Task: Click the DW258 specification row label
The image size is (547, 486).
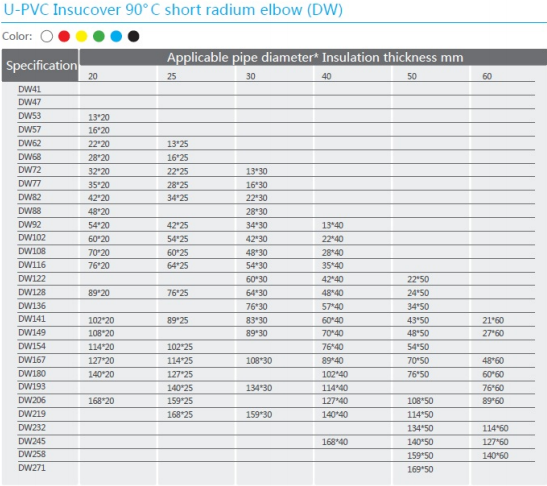Action: click(32, 454)
